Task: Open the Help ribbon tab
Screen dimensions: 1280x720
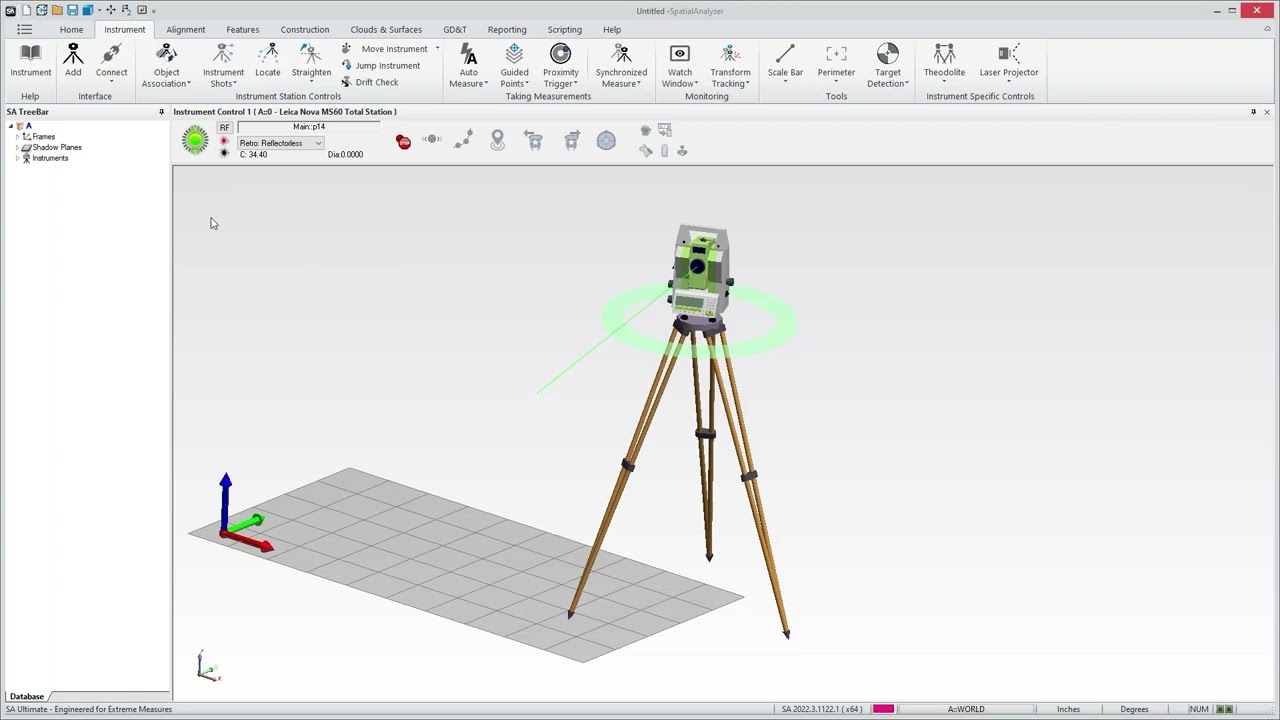Action: [x=612, y=29]
